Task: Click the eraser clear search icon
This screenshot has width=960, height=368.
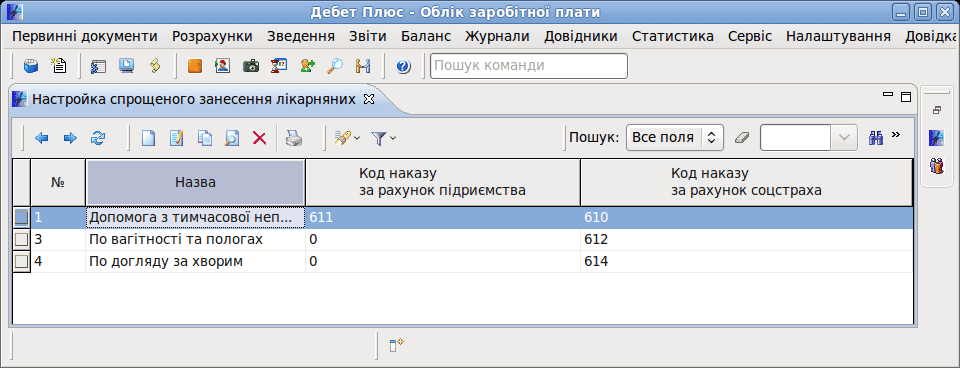Action: (741, 138)
